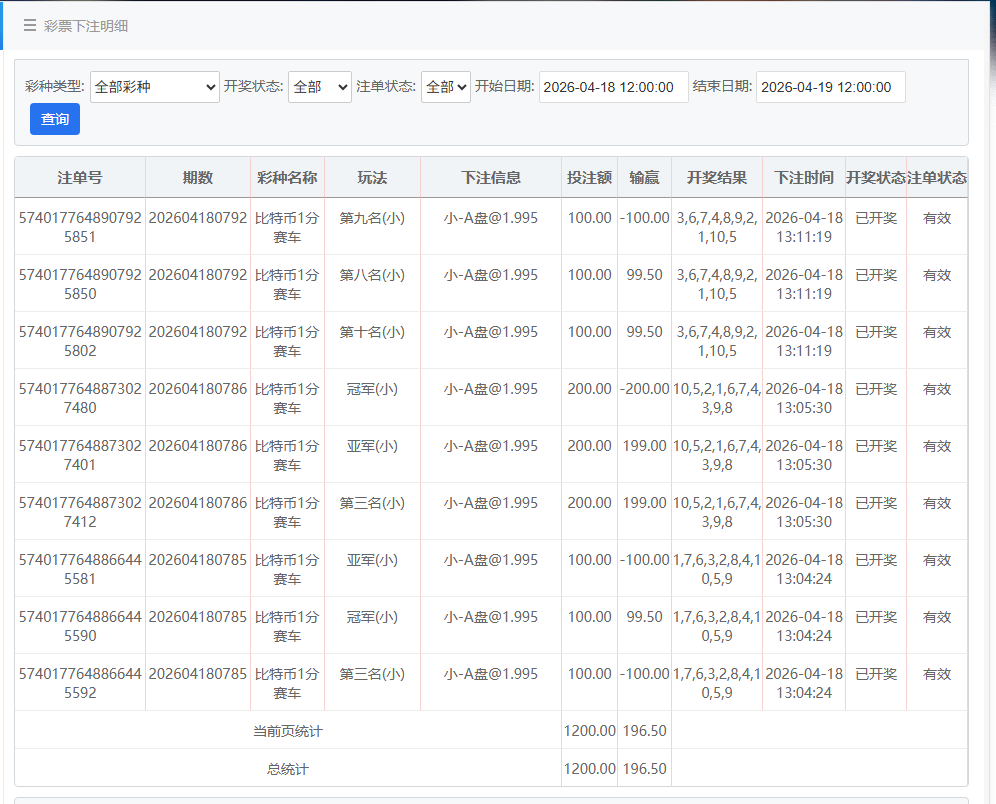996x804 pixels.
Task: Open the 彩种类型 dropdown
Action: click(x=154, y=87)
